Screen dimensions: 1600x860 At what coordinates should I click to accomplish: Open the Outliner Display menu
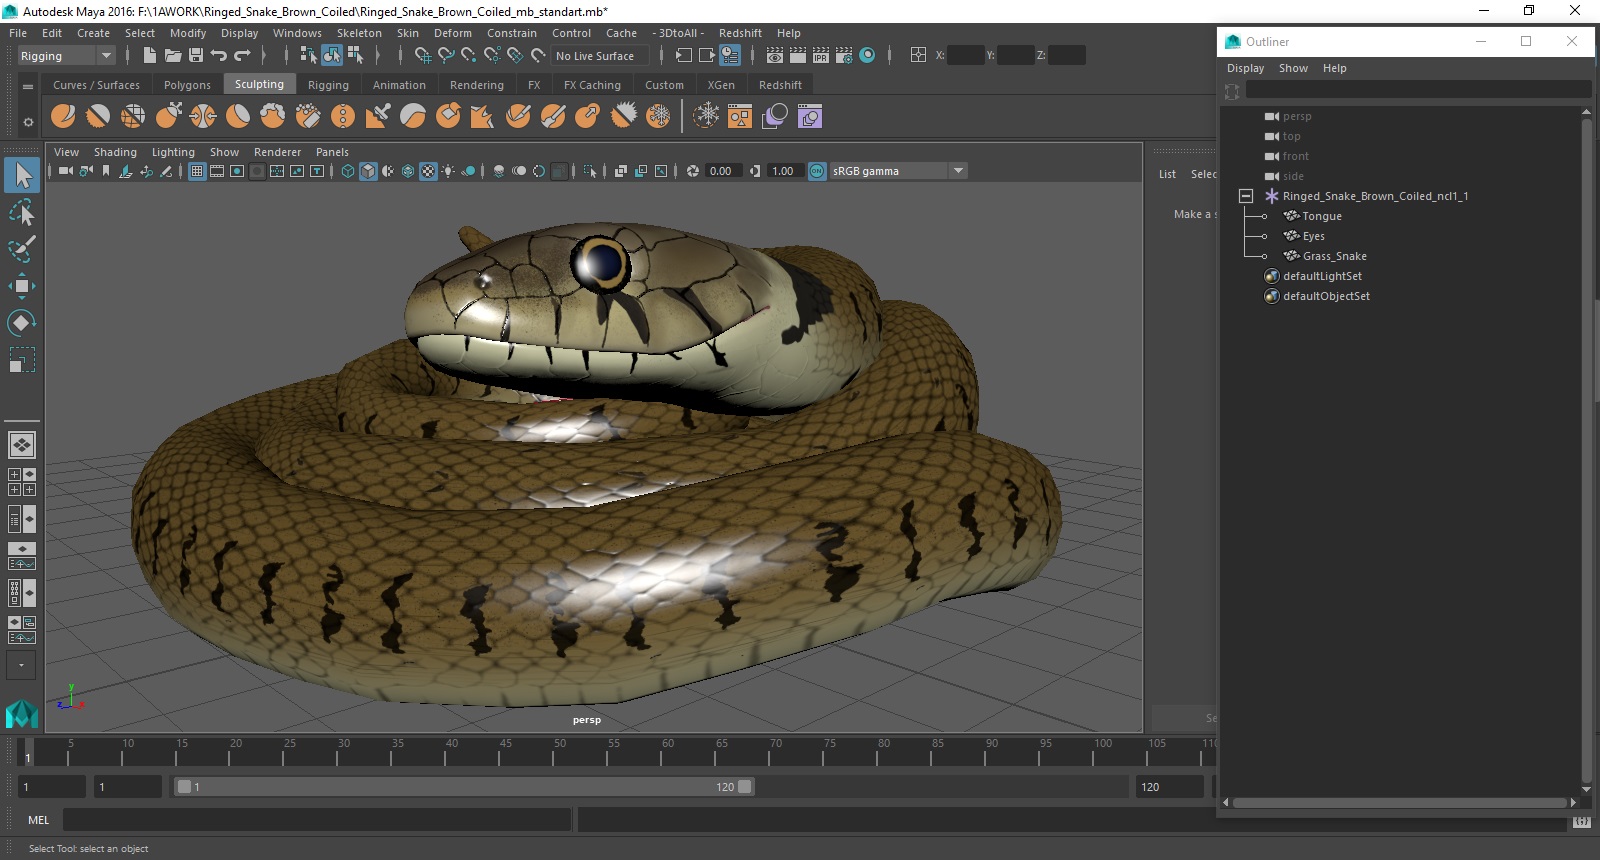tap(1245, 68)
